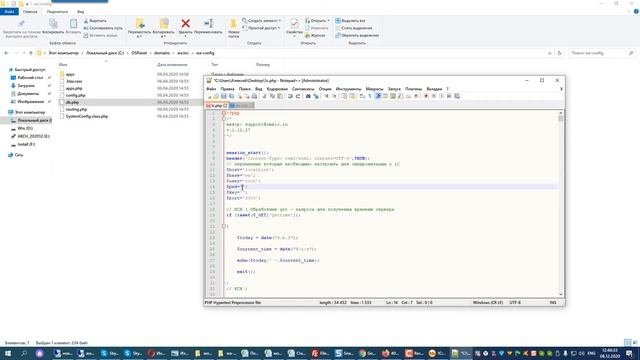The width and height of the screenshot is (640, 360).
Task: Click the Notepad++ vertical scrollbar
Action: 561,203
